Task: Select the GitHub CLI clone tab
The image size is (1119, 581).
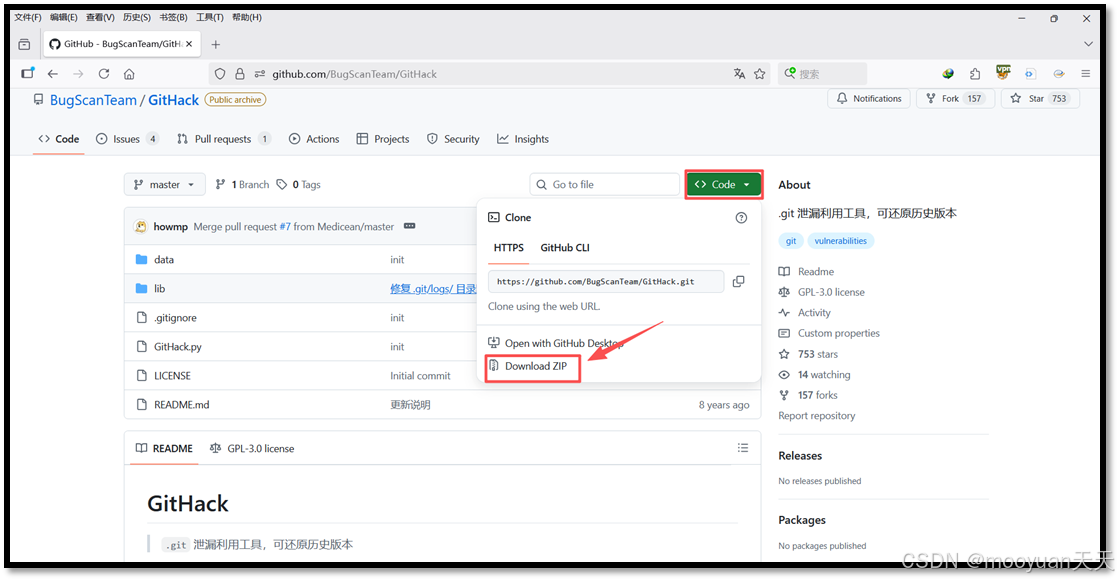Action: click(565, 248)
